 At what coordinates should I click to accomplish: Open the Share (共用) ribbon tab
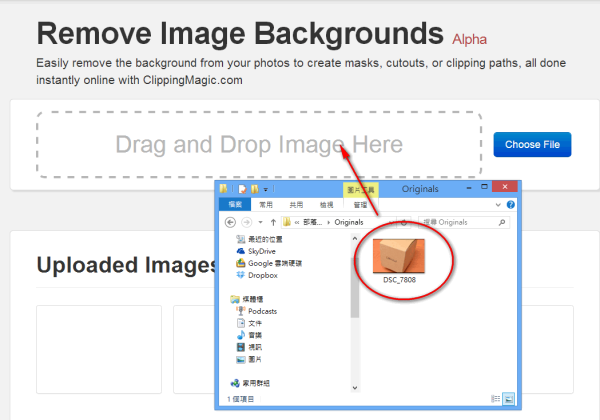tap(296, 205)
